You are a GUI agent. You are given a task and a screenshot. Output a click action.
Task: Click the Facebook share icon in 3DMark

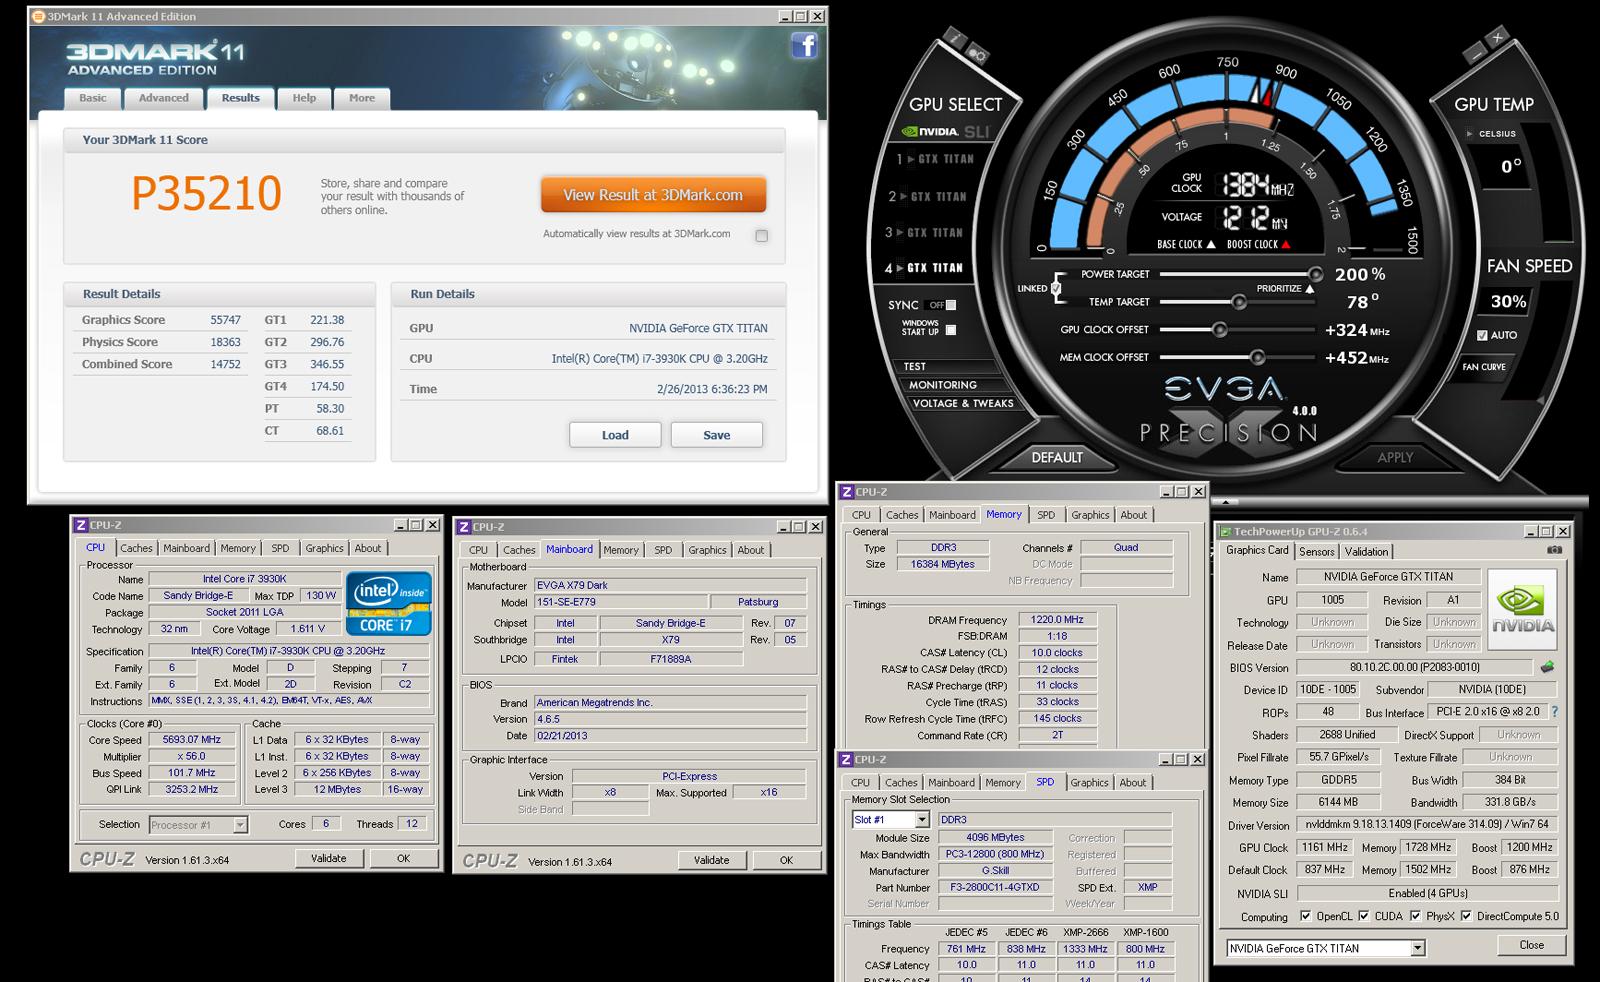click(x=804, y=45)
